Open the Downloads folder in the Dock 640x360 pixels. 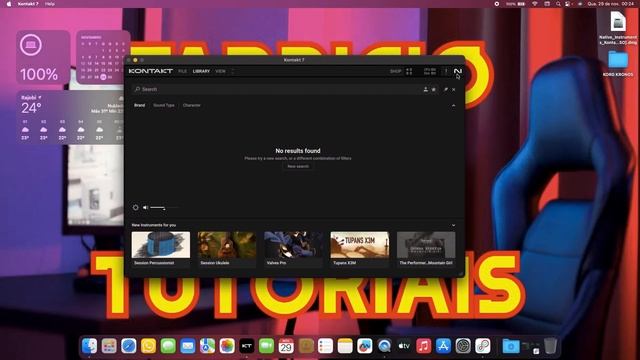[511, 346]
